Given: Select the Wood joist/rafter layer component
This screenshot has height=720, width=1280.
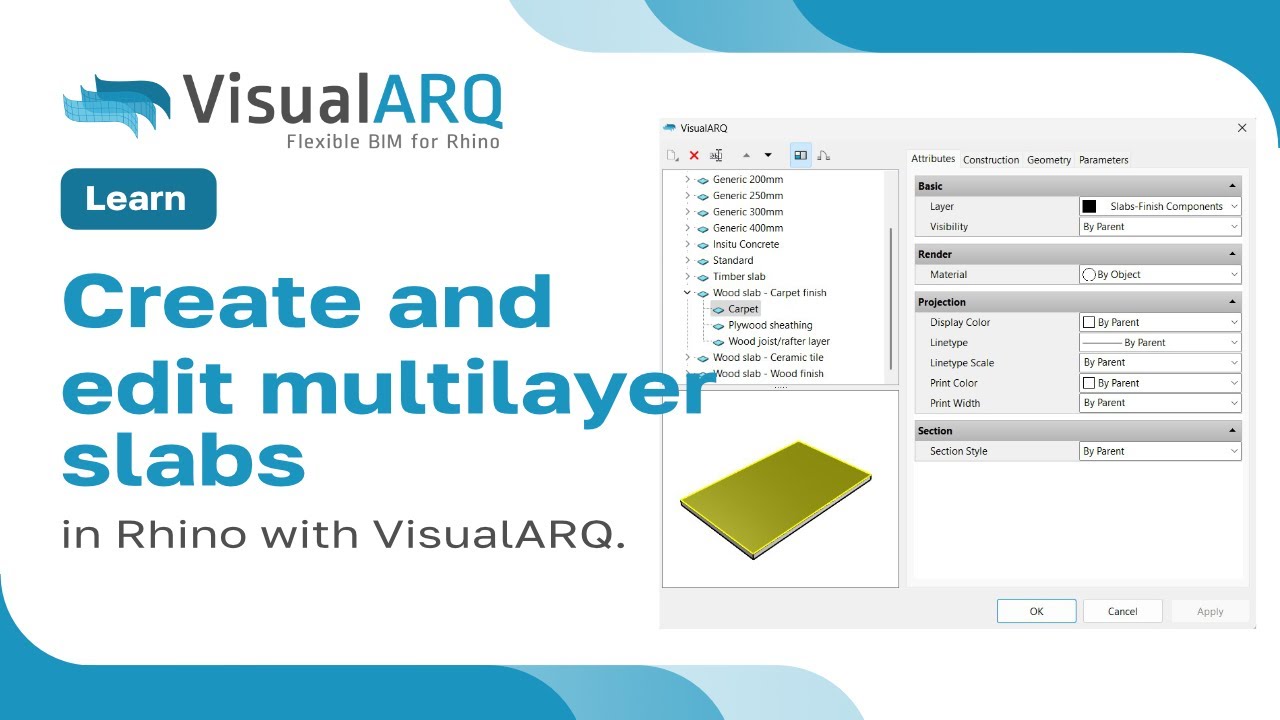Looking at the screenshot, I should pyautogui.click(x=779, y=342).
